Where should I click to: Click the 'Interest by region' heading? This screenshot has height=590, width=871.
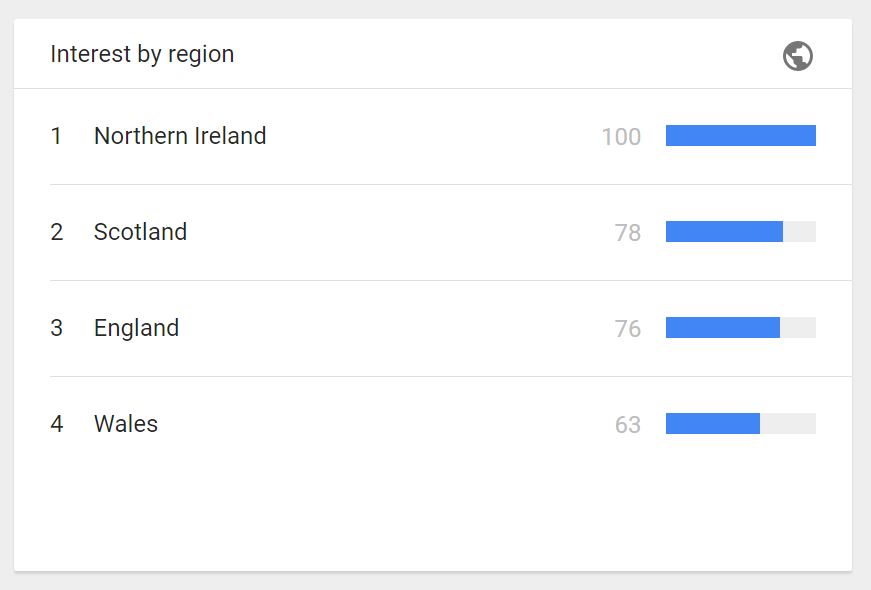click(142, 54)
